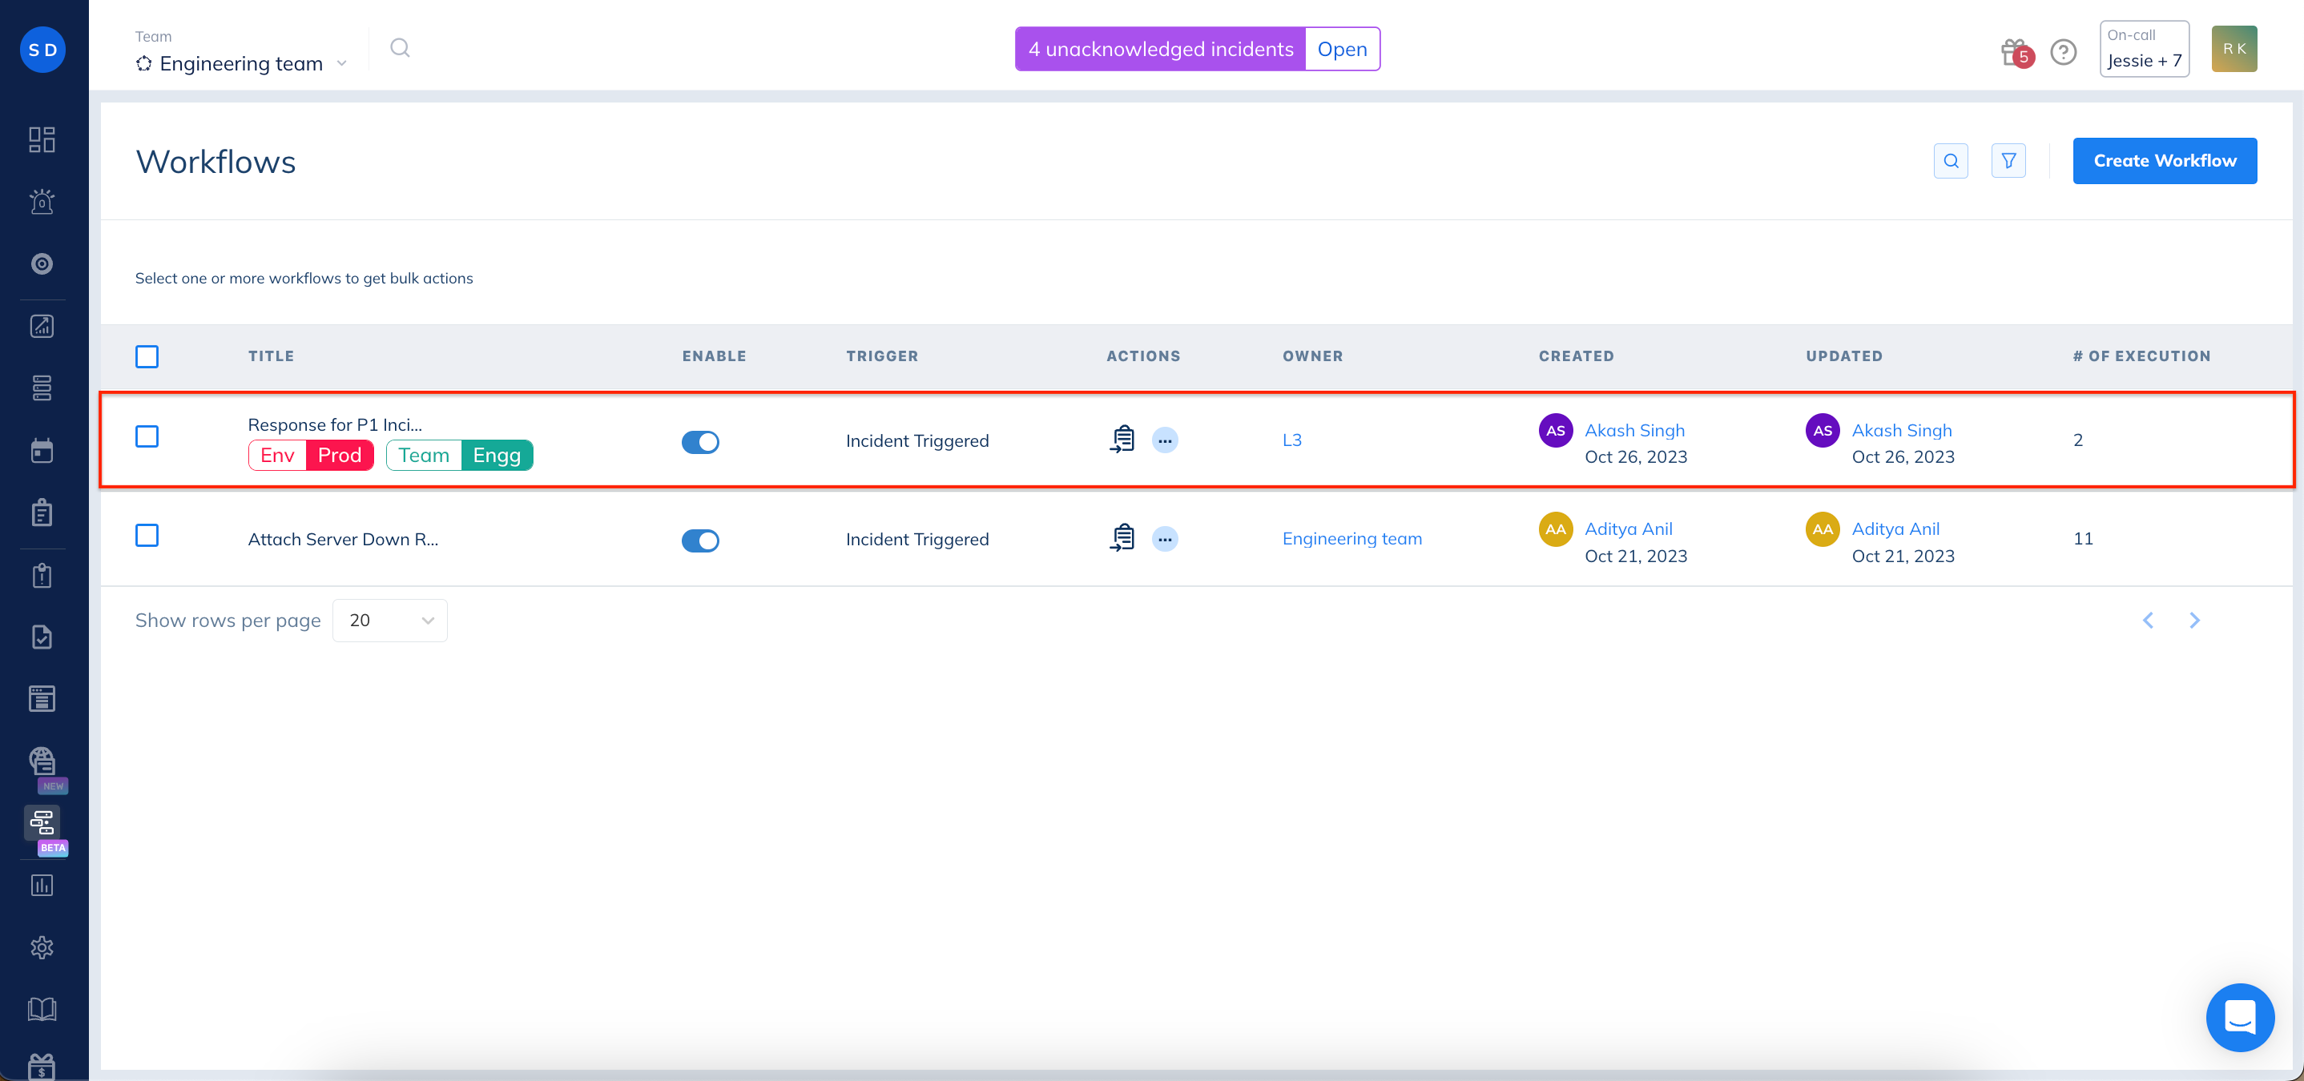Click the UPDATED column header
The image size is (2304, 1081).
click(1844, 356)
